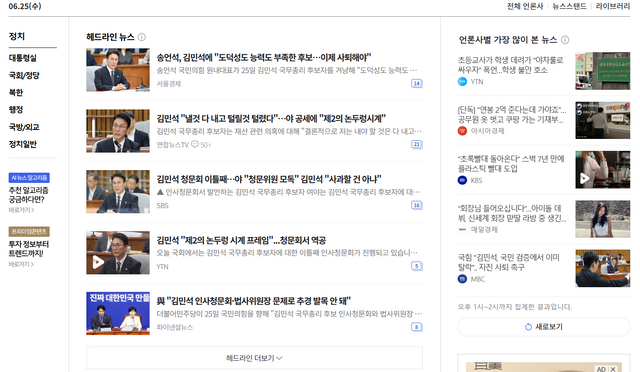The height and width of the screenshot is (372, 640).
Task: Close the advertisement with X icon
Action: pos(613,369)
